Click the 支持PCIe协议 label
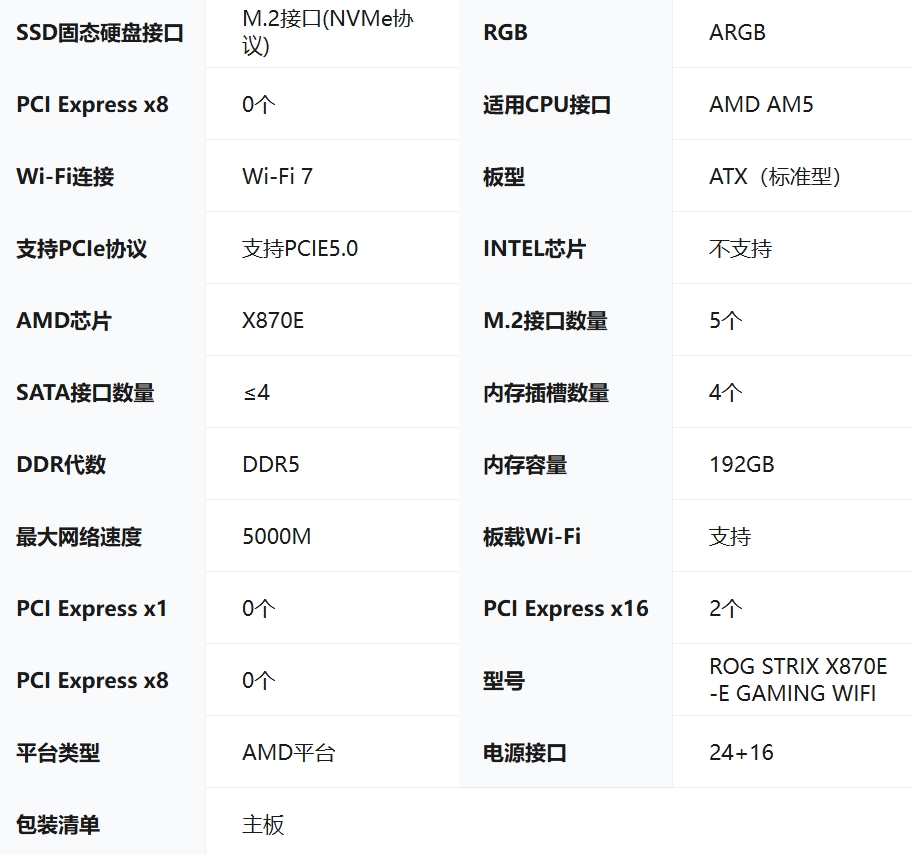 (82, 249)
